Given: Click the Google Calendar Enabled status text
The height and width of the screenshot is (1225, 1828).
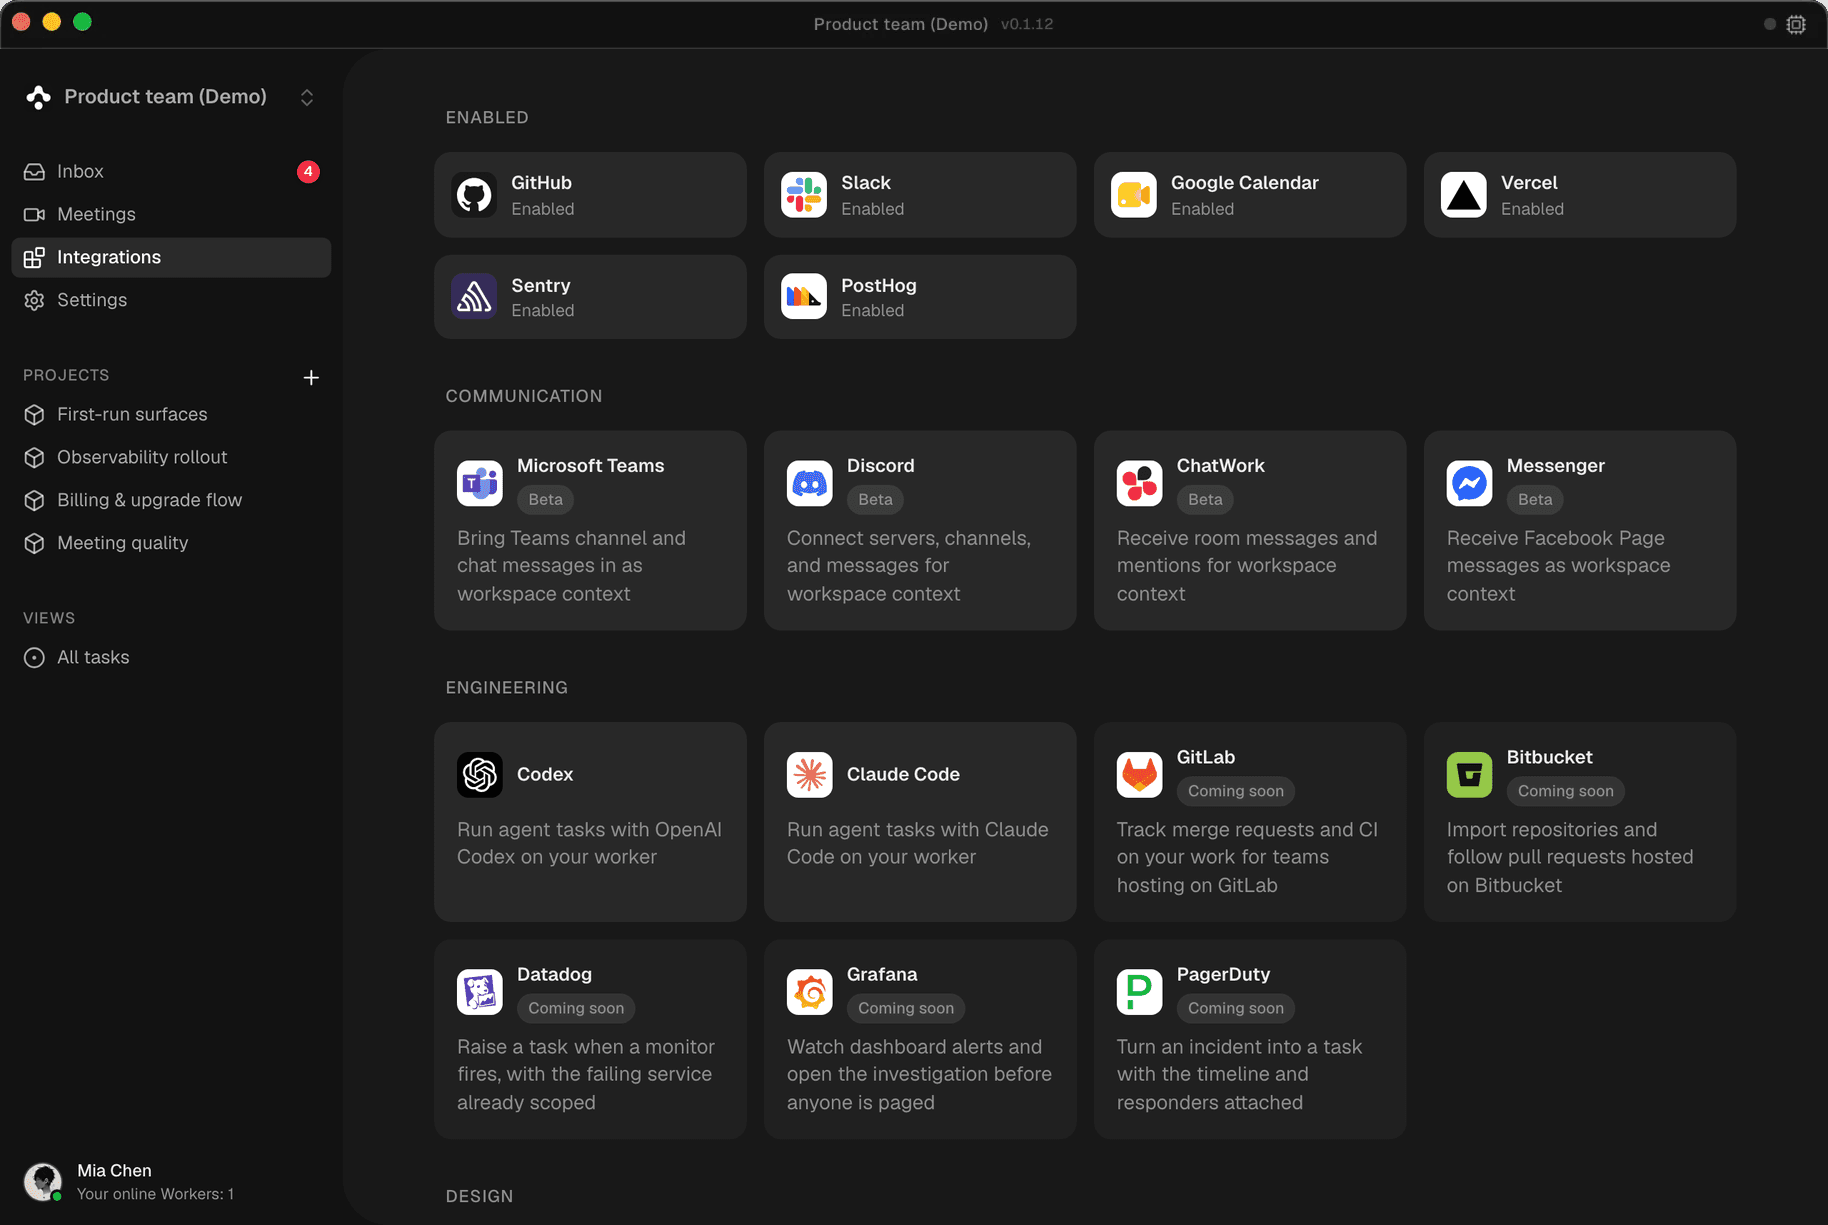Looking at the screenshot, I should click(1203, 209).
